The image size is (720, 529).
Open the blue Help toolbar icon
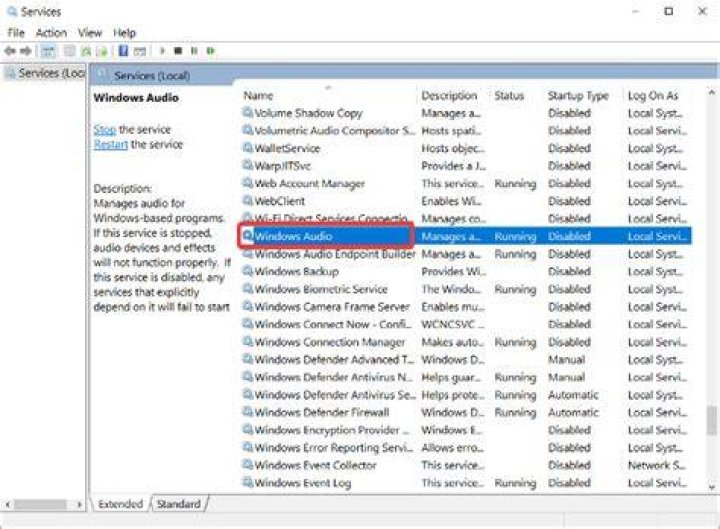(x=123, y=51)
